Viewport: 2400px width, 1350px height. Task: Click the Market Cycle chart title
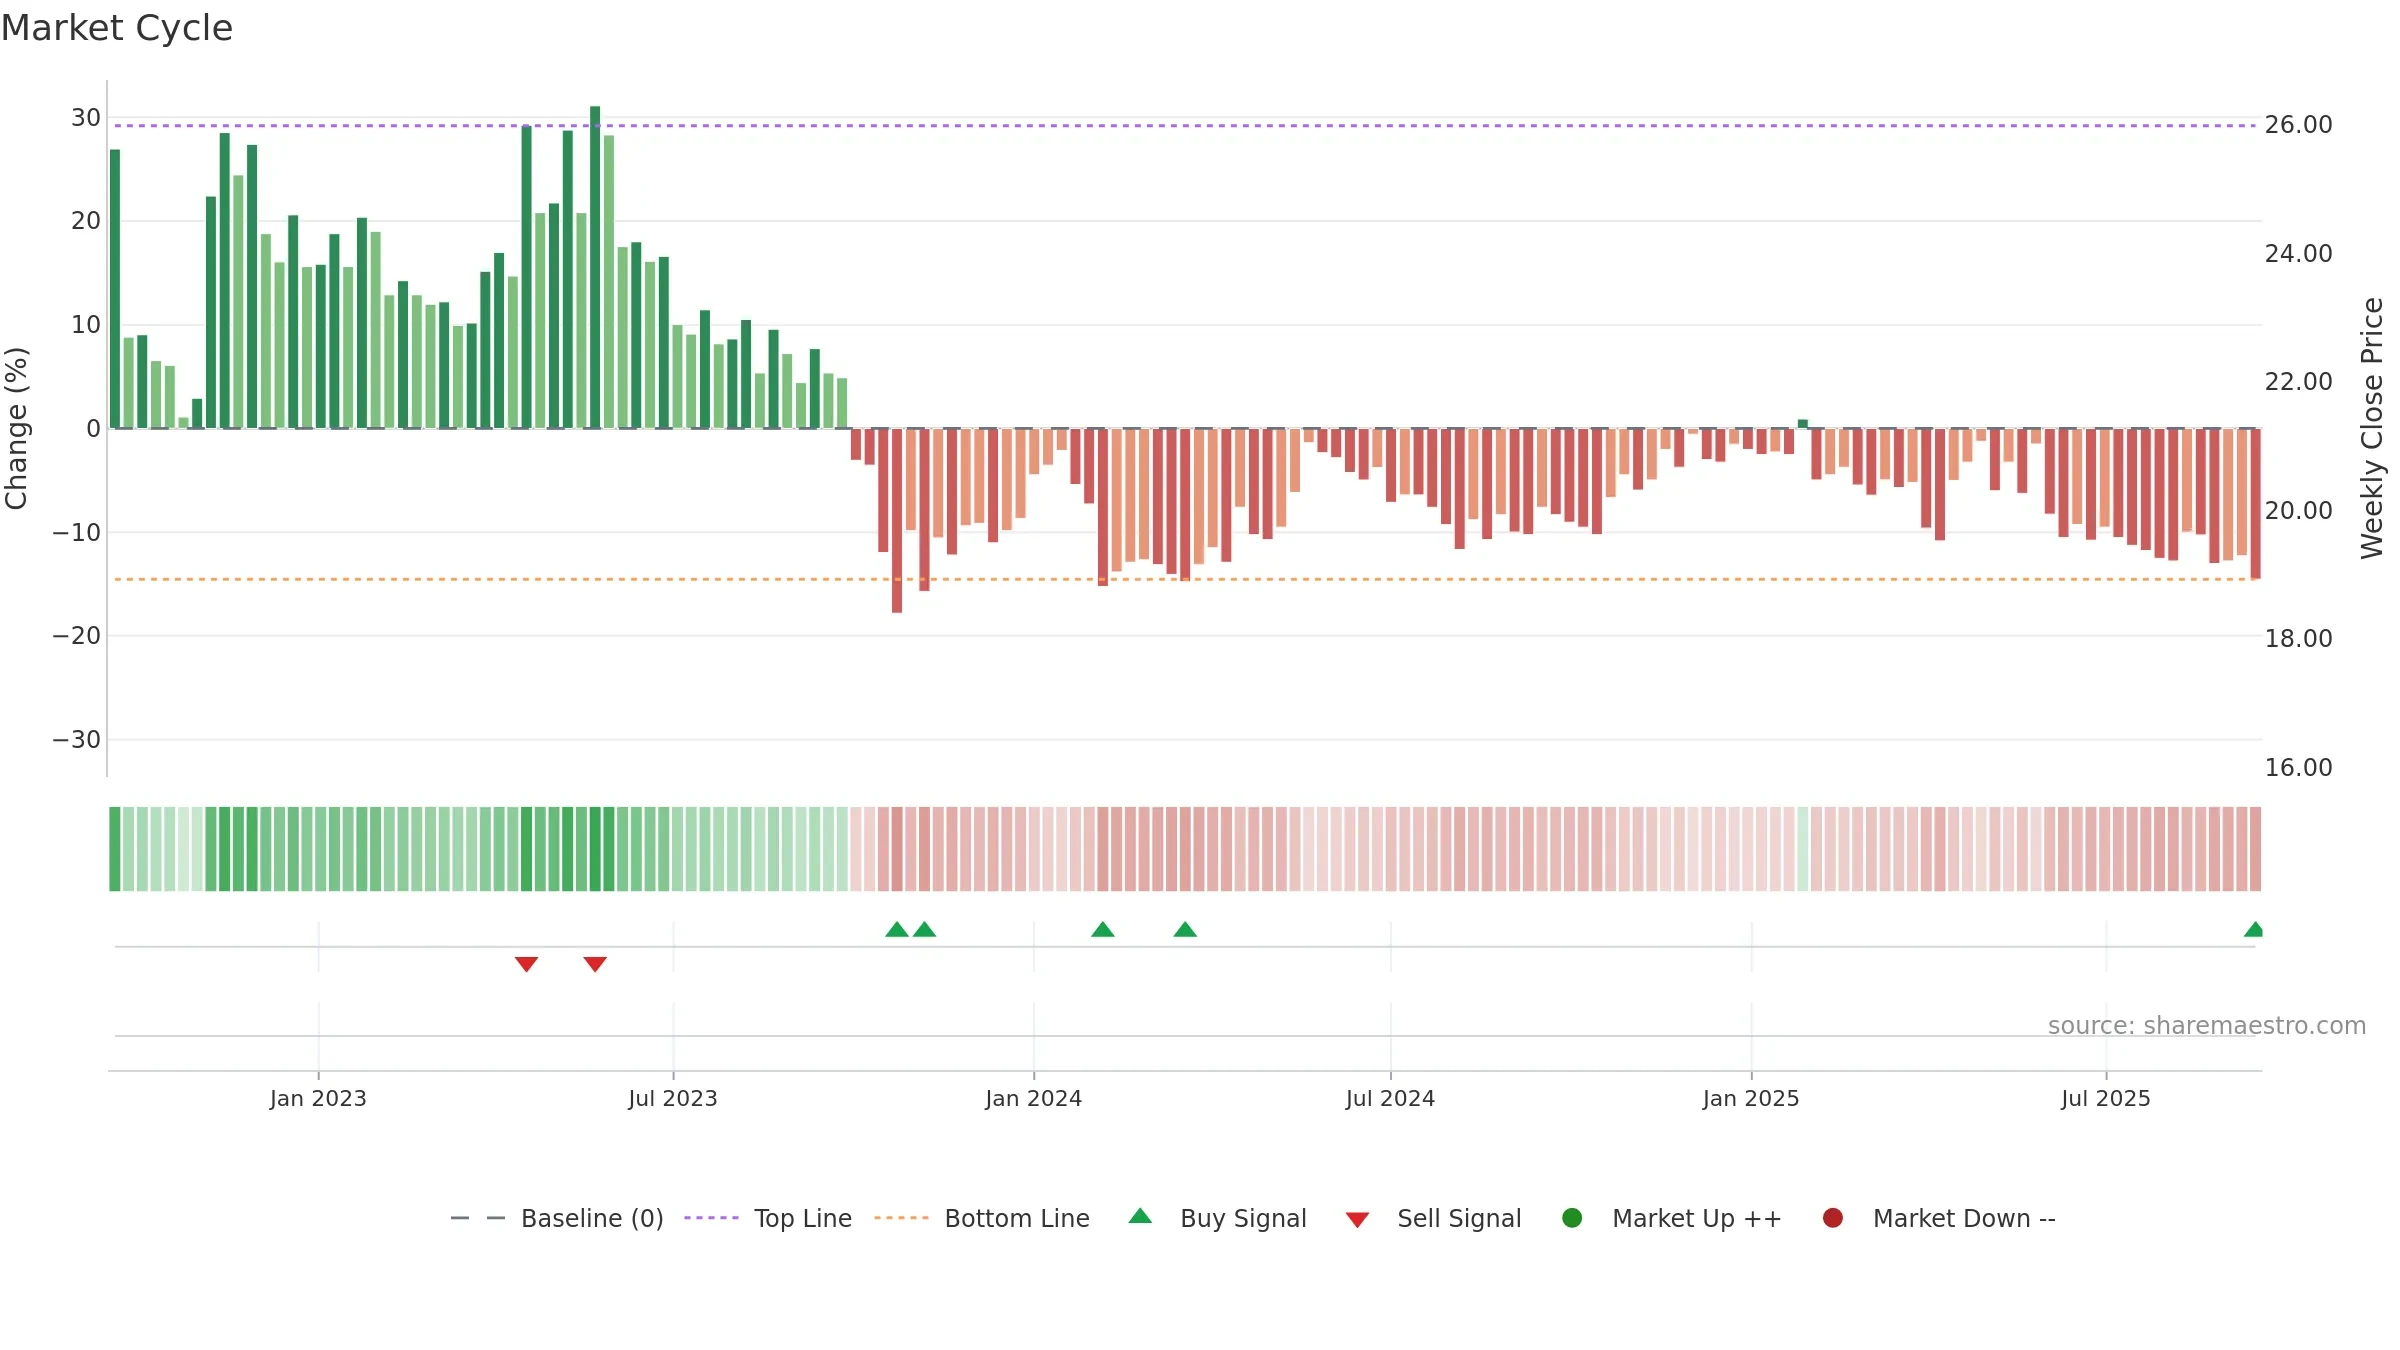click(117, 28)
